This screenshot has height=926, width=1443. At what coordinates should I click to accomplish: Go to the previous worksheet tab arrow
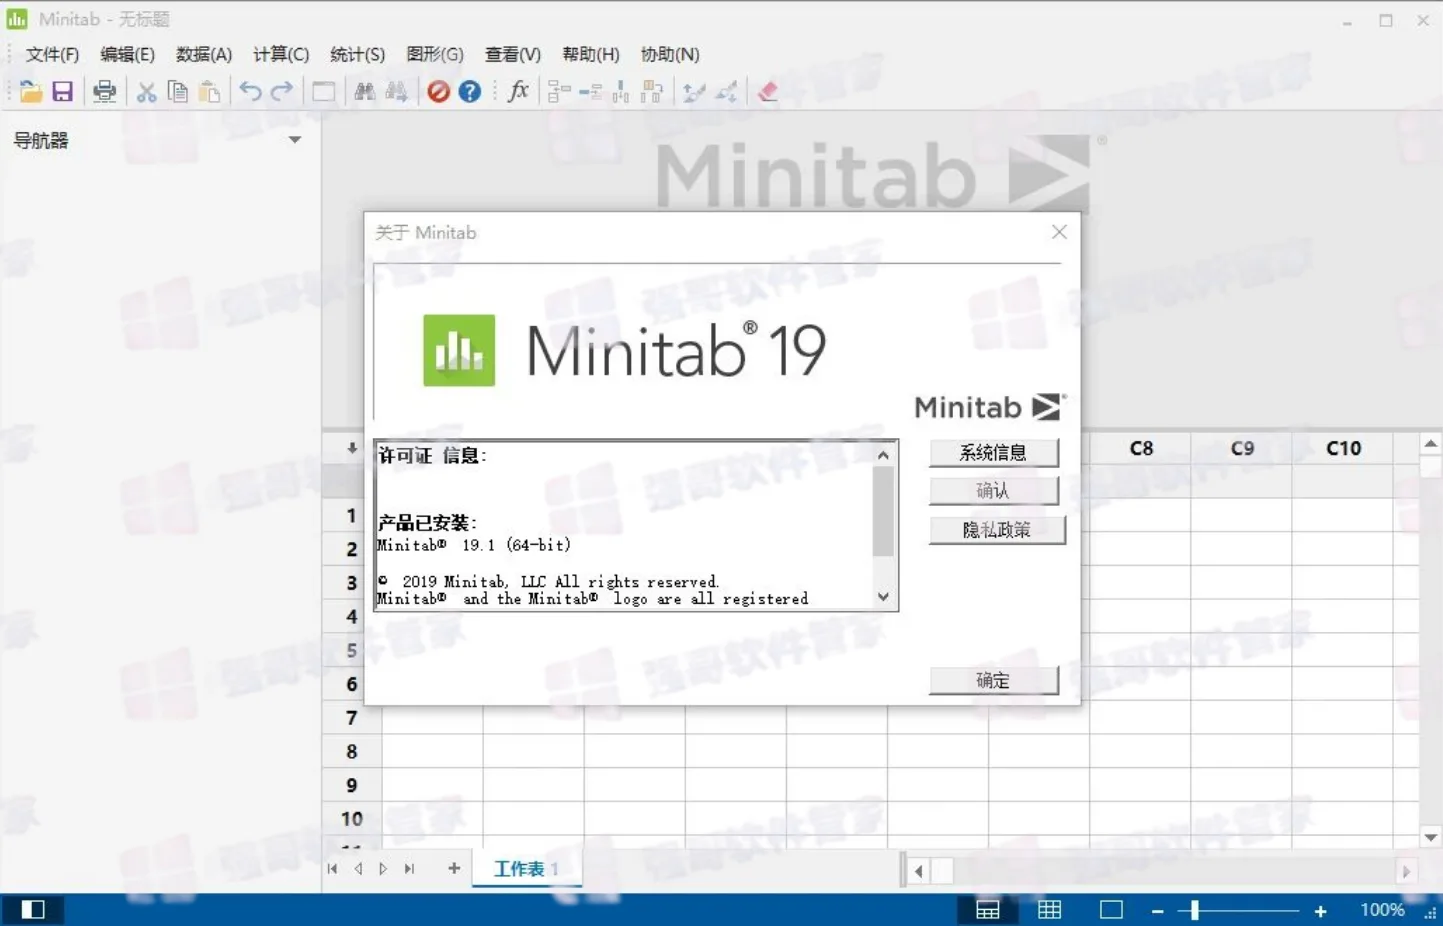[x=358, y=869]
